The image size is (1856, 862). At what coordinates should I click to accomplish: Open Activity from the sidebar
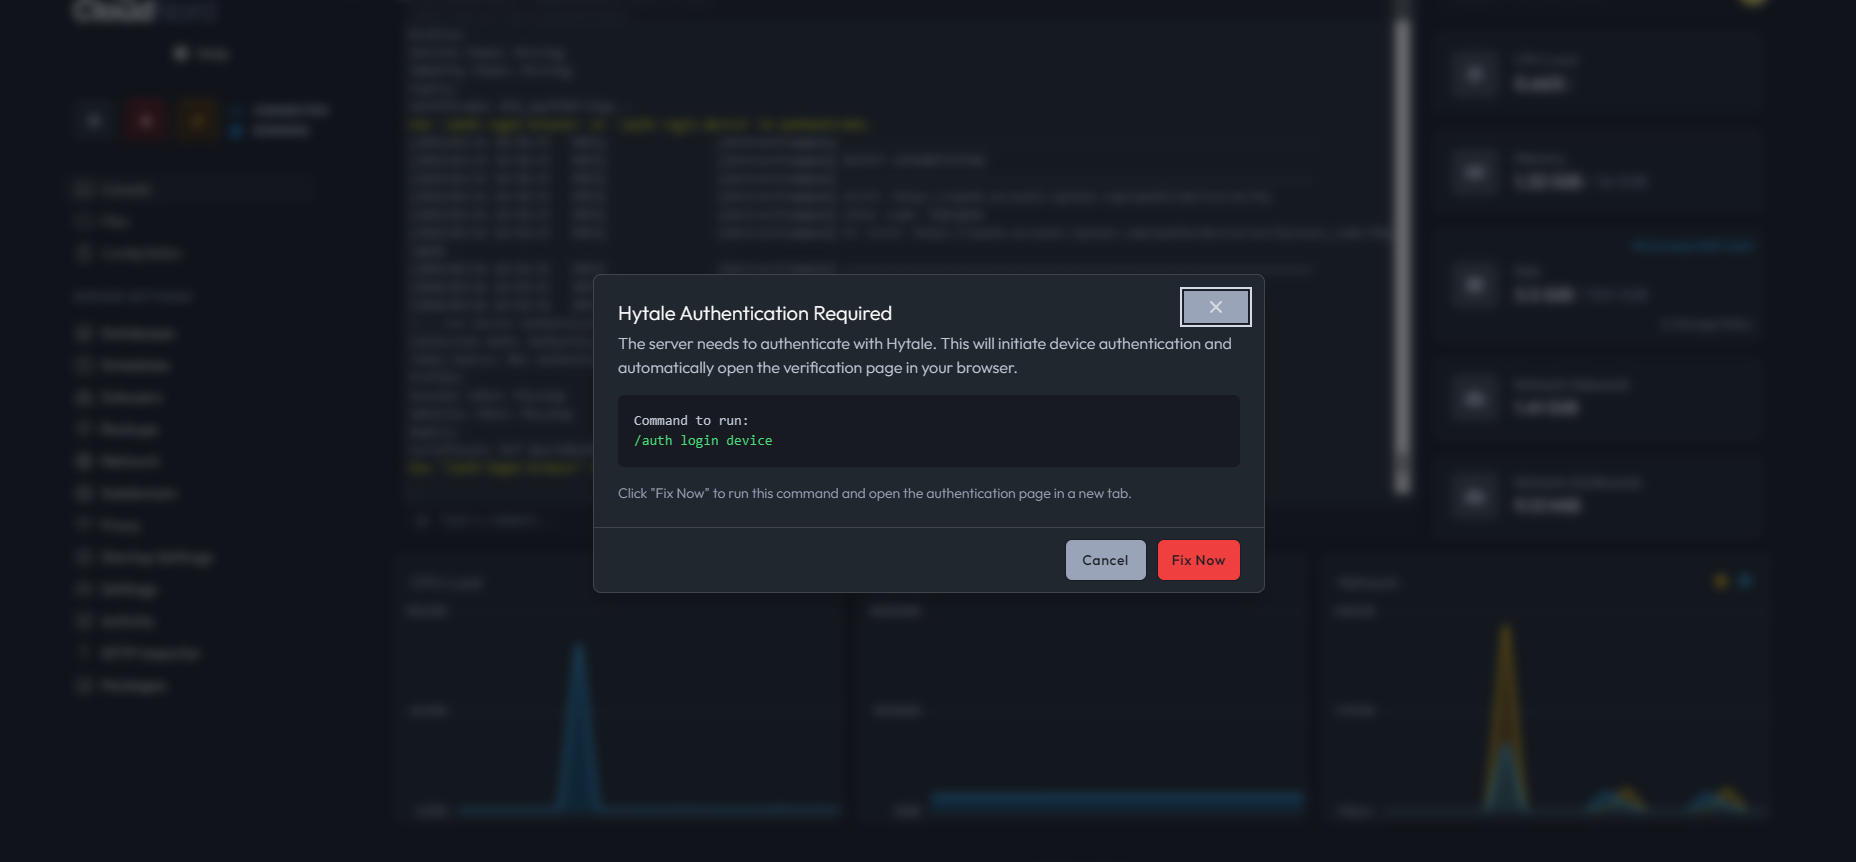pyautogui.click(x=127, y=621)
